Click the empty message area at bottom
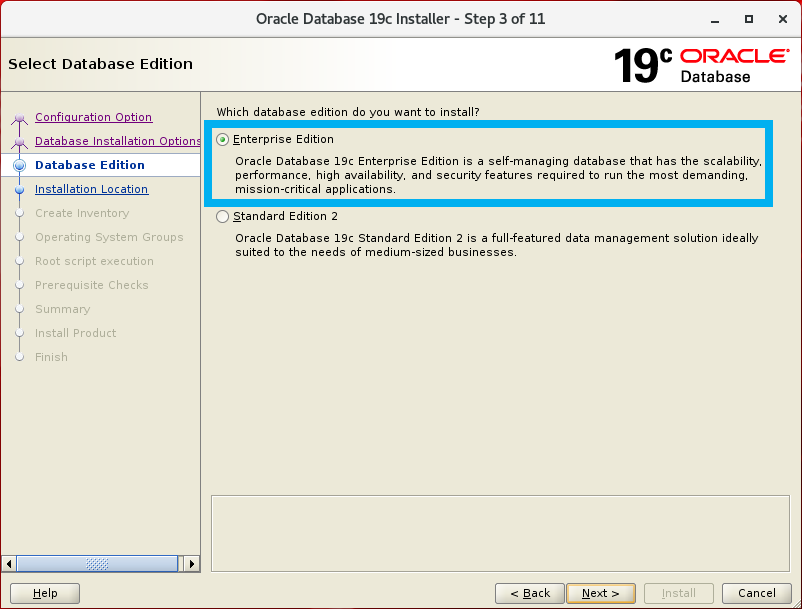Screen dimensions: 802x609 click(x=500, y=533)
